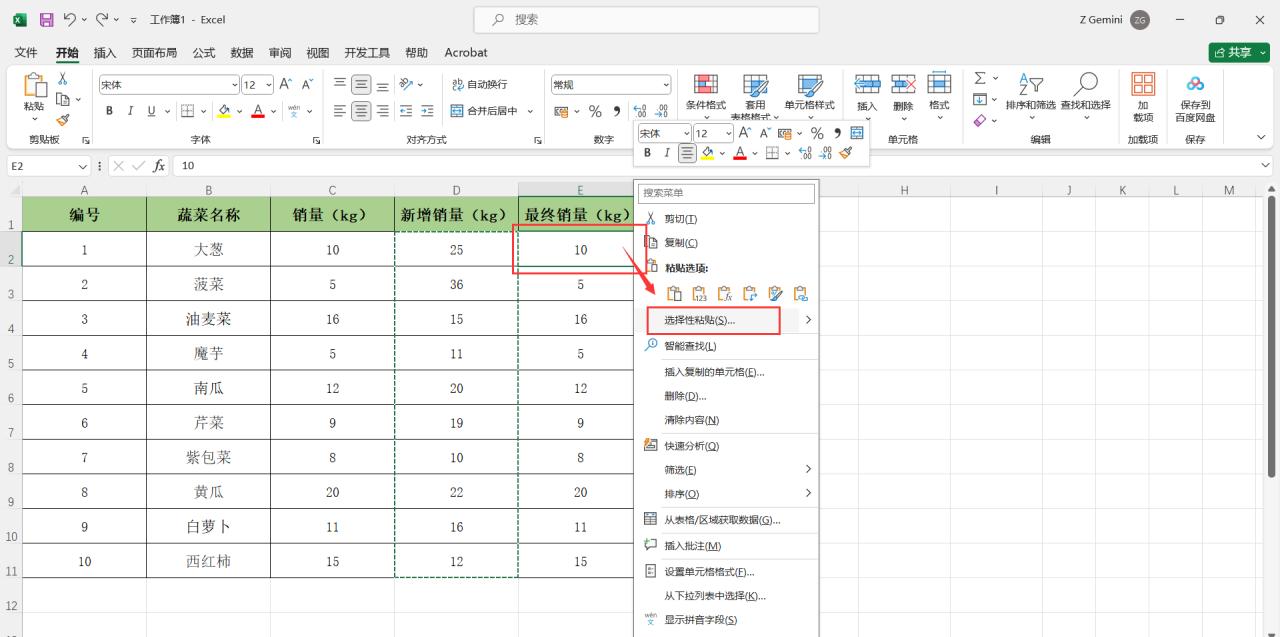1280x637 pixels.
Task: Toggle Bold in the mini toolbar
Action: 647,153
